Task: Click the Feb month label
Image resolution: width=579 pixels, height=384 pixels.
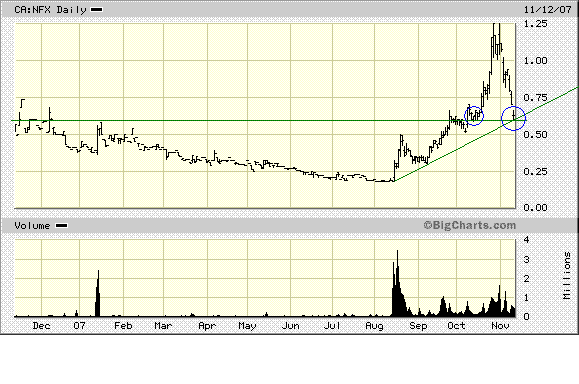Action: tap(123, 326)
